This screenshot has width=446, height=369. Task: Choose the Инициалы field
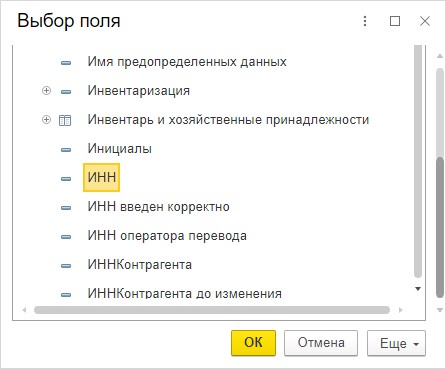click(x=120, y=148)
